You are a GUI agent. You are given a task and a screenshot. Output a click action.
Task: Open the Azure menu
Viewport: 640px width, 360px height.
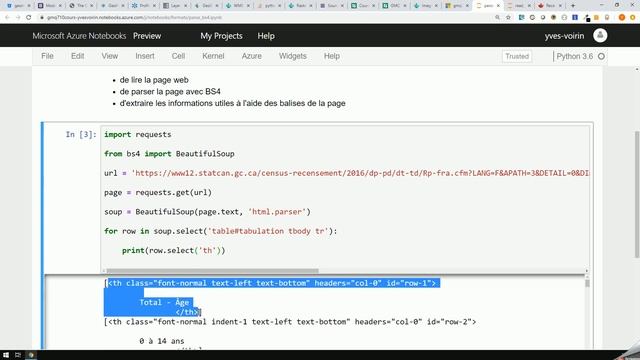tap(251, 56)
